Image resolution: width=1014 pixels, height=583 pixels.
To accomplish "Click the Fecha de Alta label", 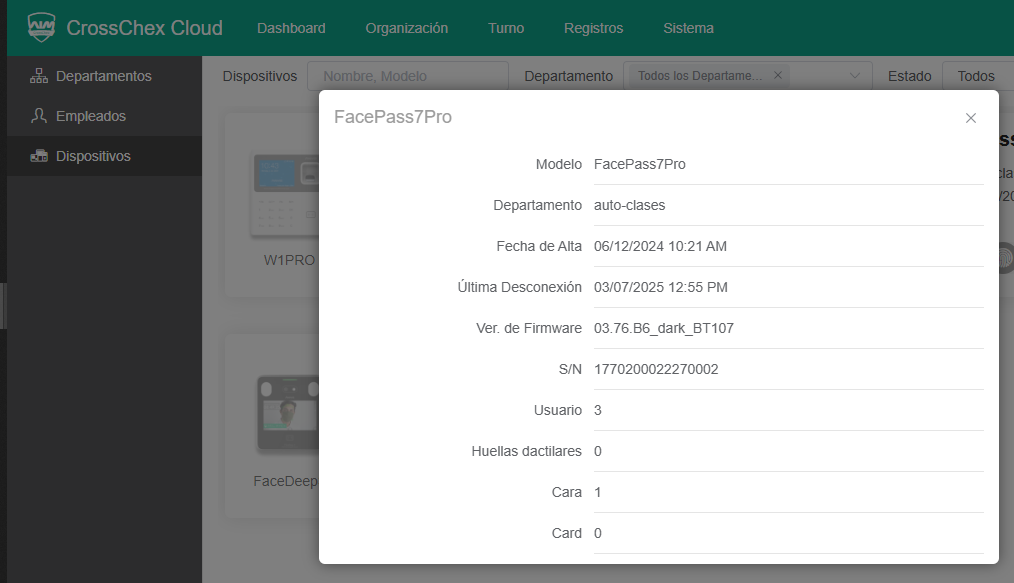I will (x=539, y=246).
